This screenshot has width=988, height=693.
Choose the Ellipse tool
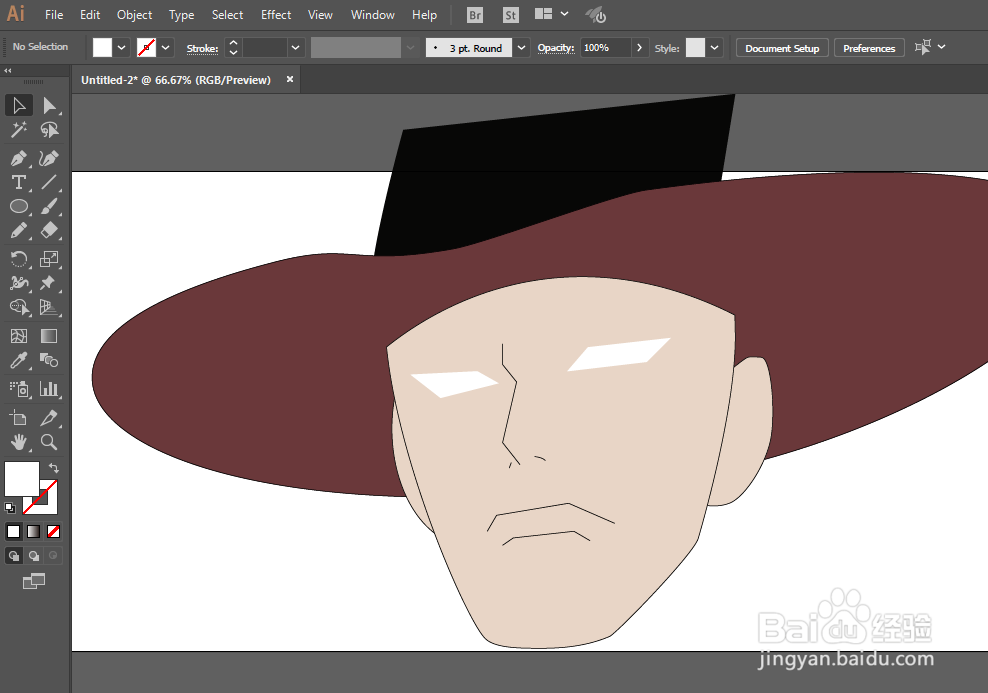coord(19,206)
